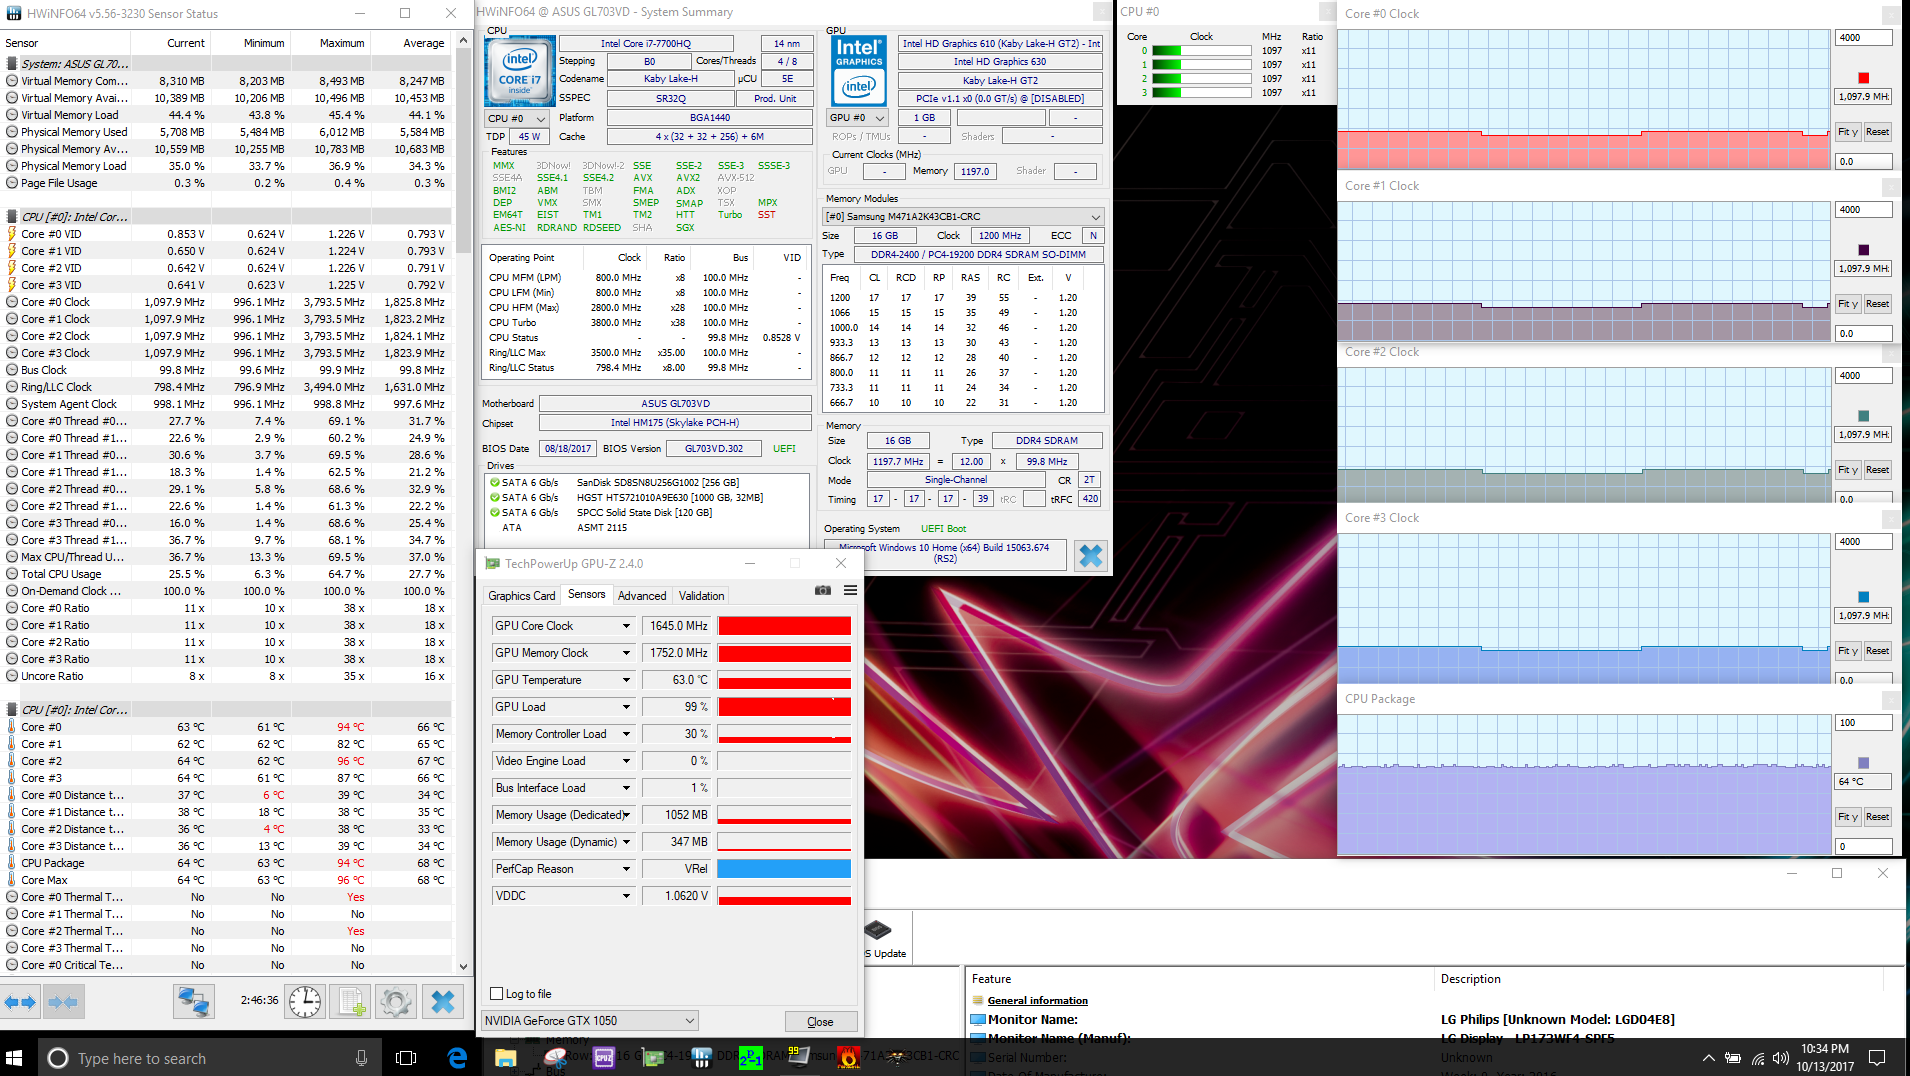Open the network remote monitoring icon in HWiNFO Sensor
The height and width of the screenshot is (1076, 1910).
coord(193,1001)
